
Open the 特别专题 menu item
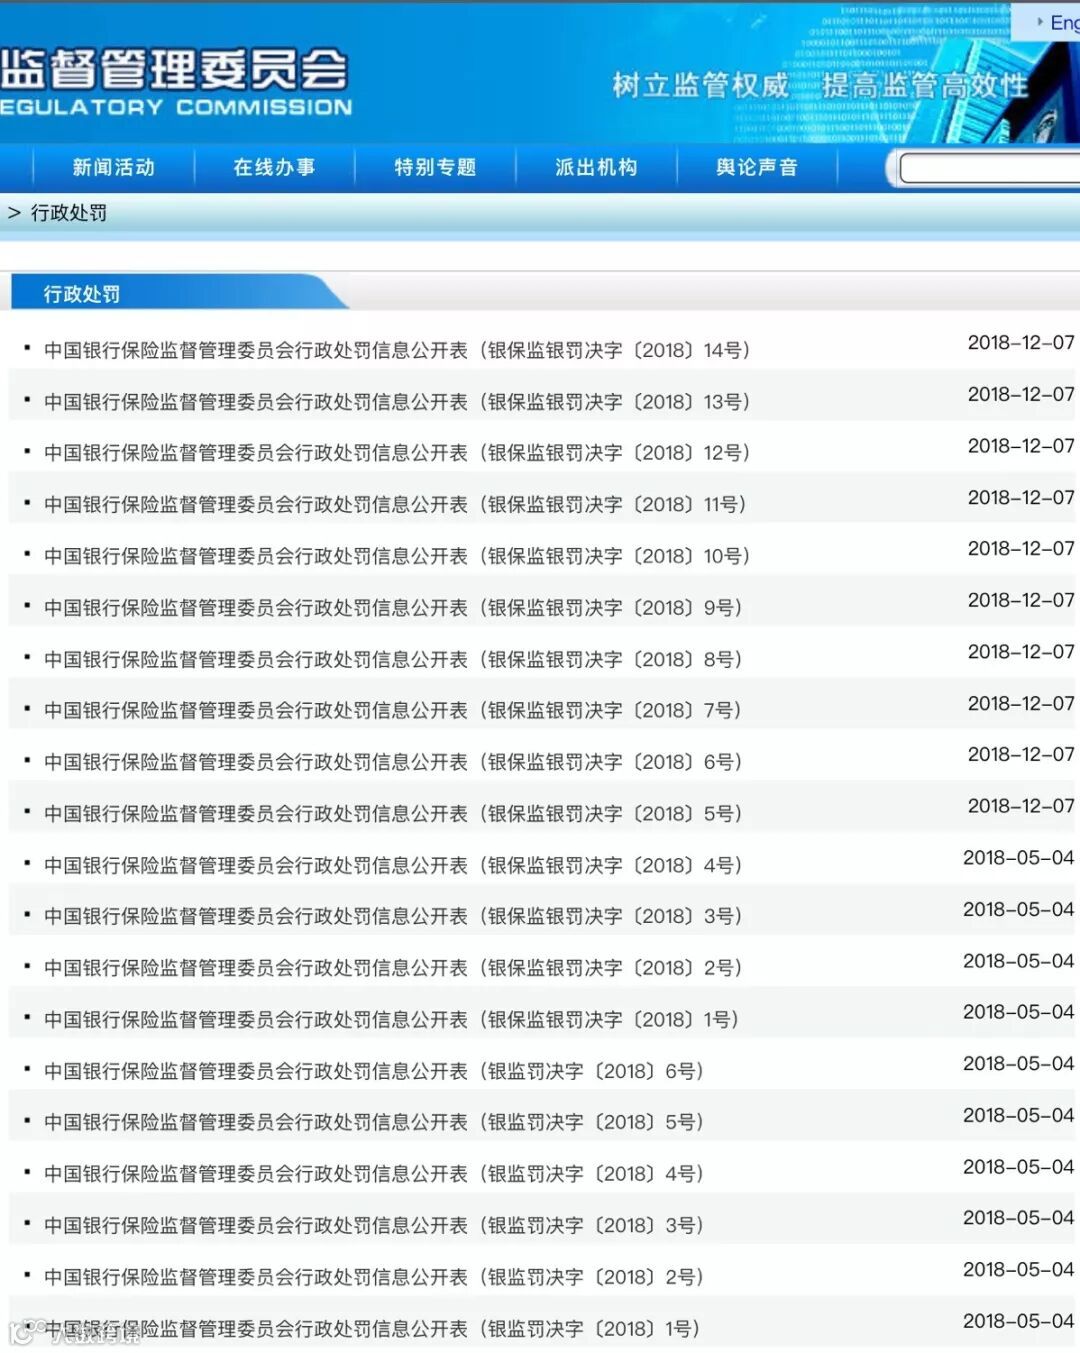coord(435,167)
